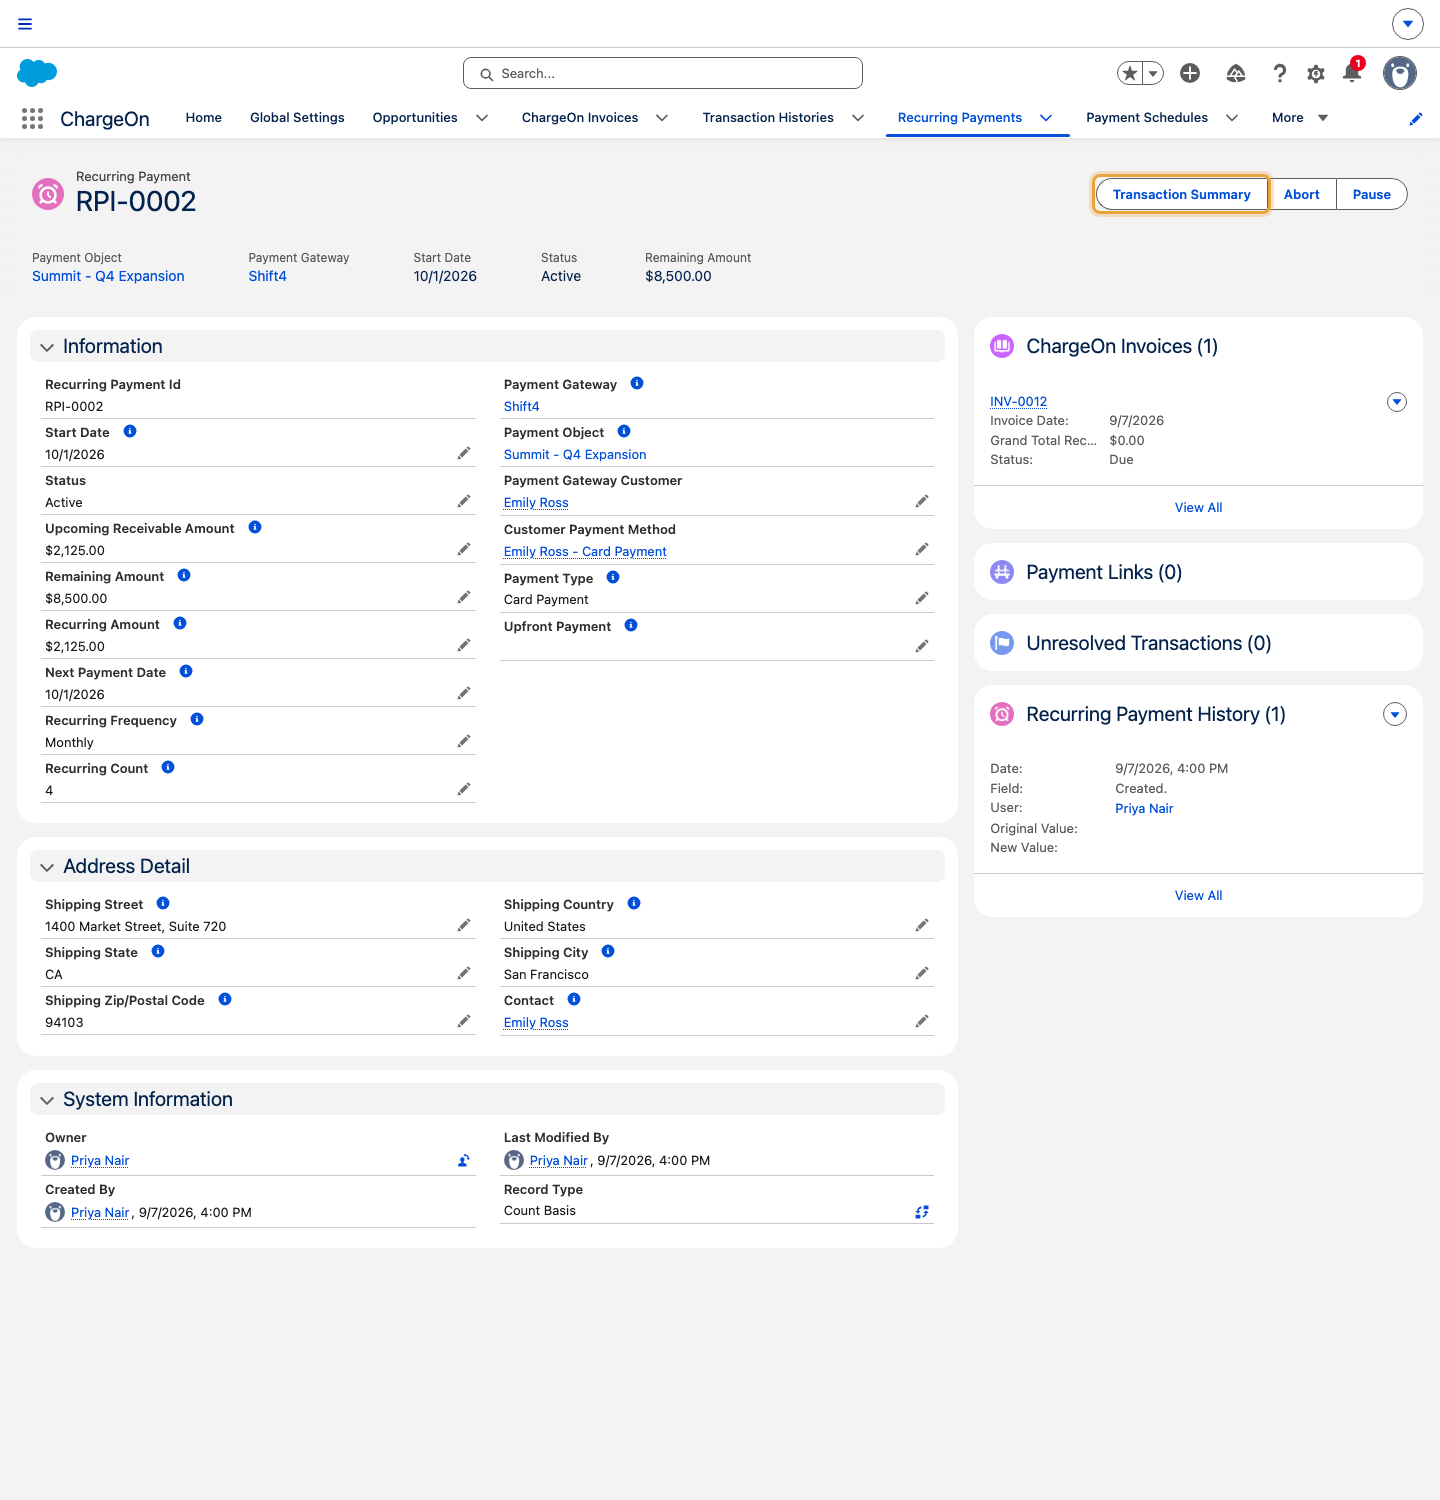The image size is (1440, 1500).
Task: Open the App Launcher grid icon
Action: [x=32, y=119]
